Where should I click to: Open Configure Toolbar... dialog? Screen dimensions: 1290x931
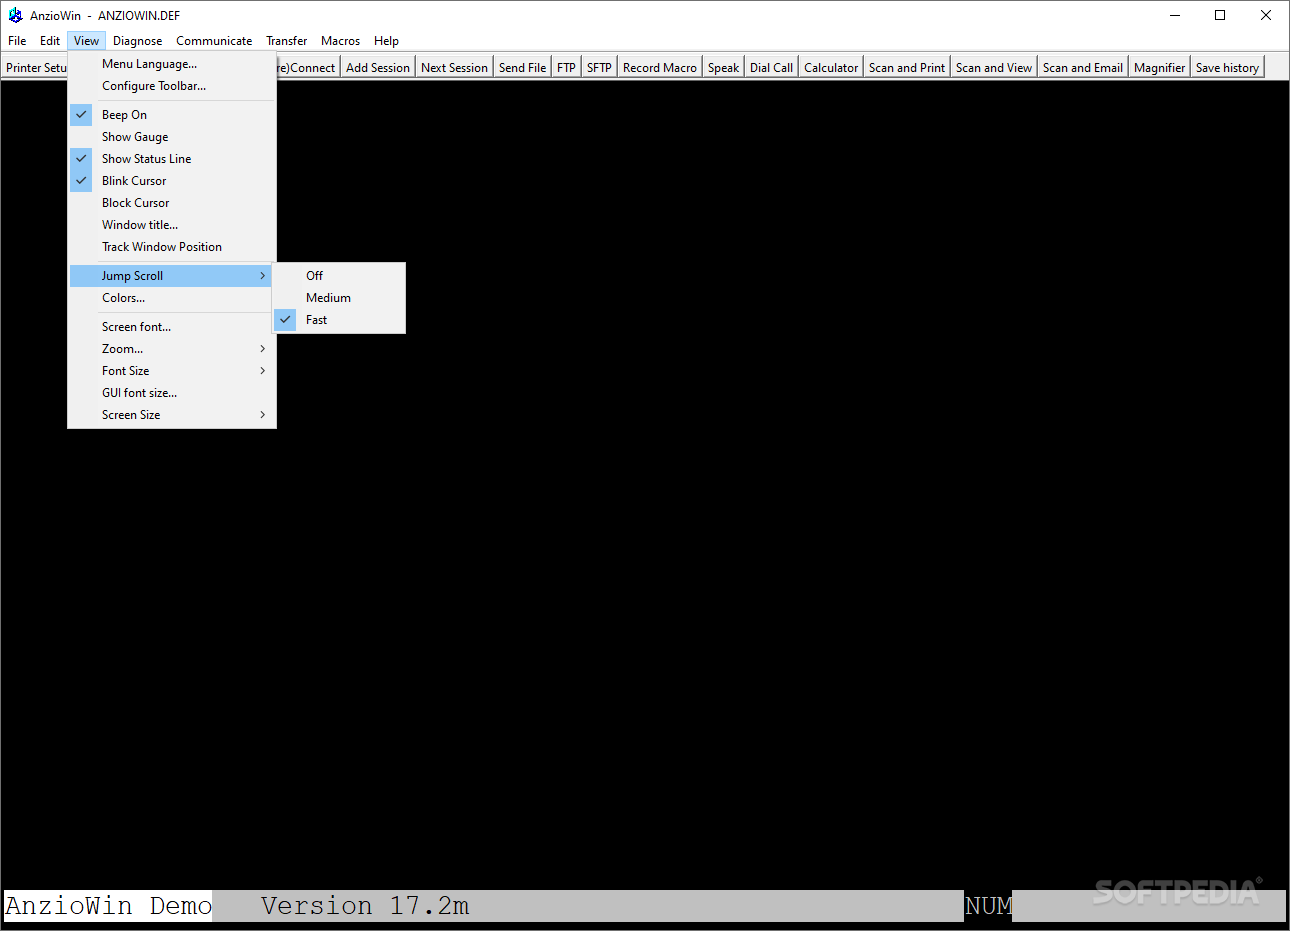pos(172,86)
